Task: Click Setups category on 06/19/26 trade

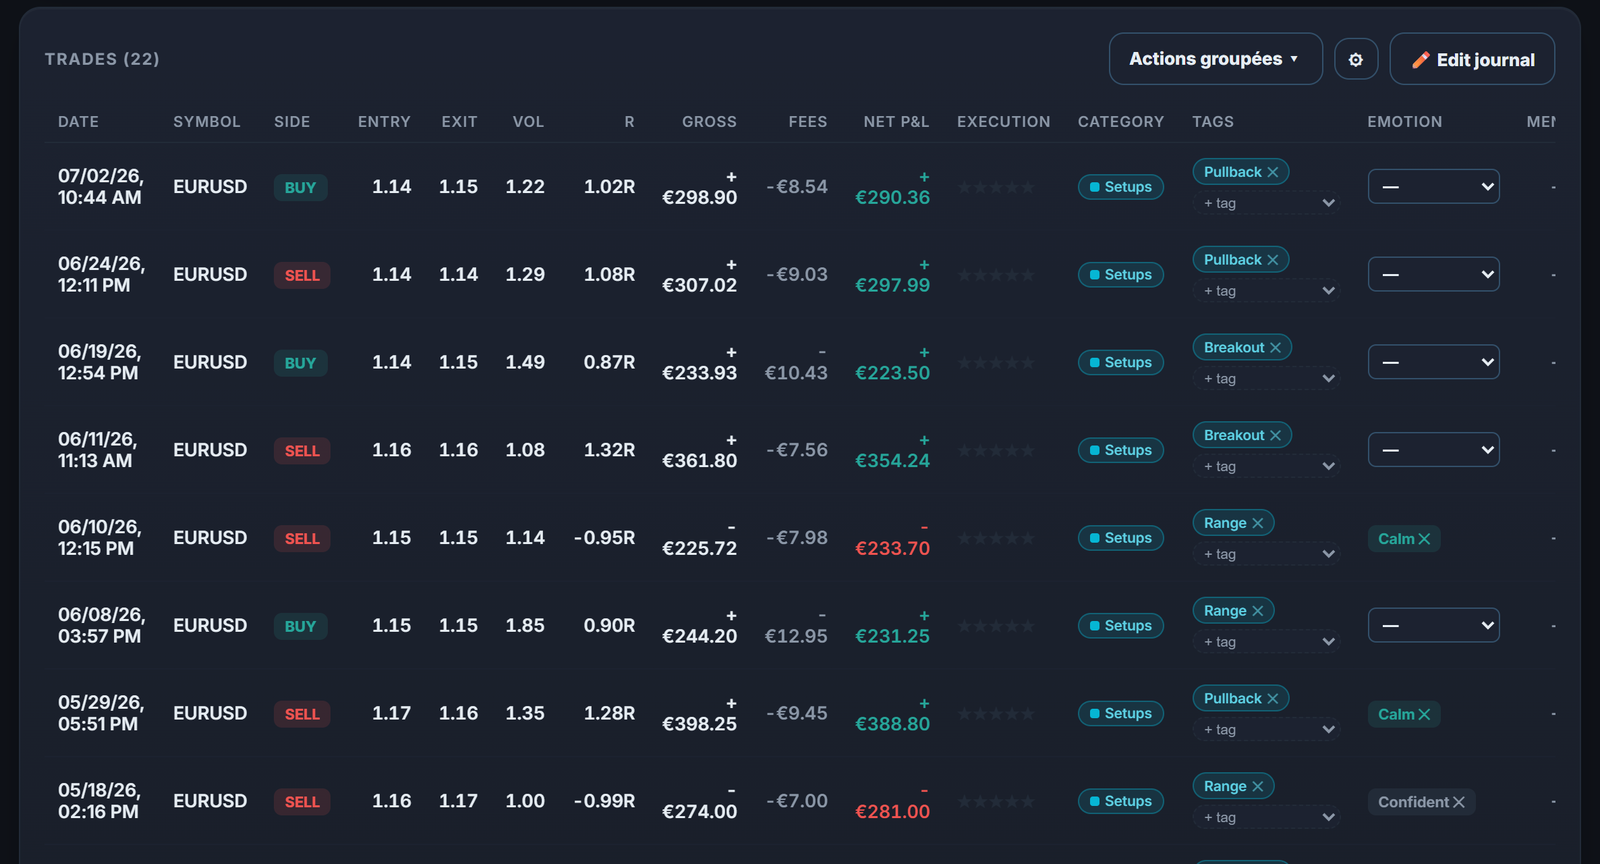Action: click(x=1121, y=363)
